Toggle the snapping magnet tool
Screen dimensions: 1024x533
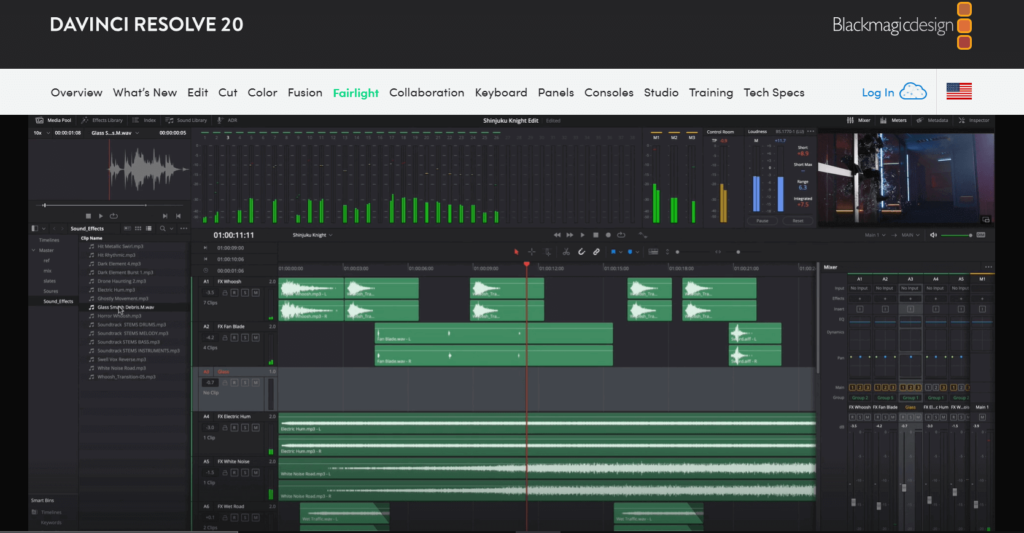click(x=581, y=251)
